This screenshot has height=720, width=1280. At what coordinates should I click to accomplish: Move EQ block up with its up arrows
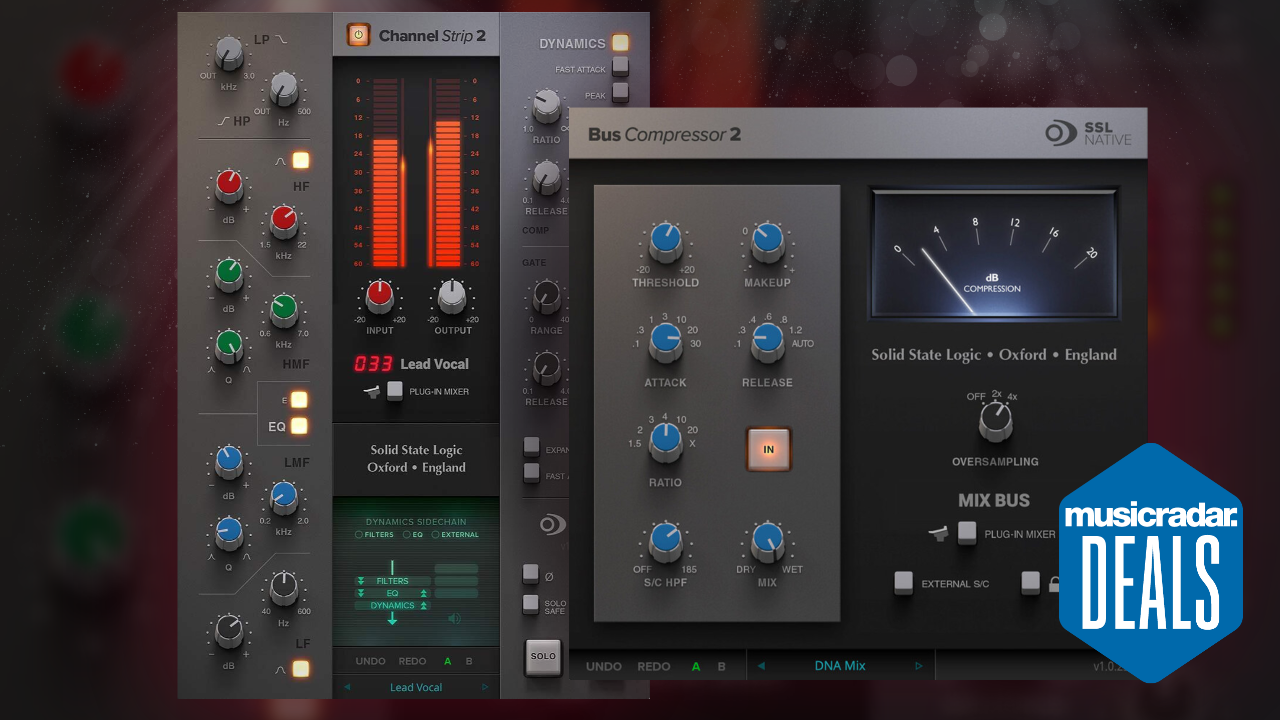tap(423, 593)
